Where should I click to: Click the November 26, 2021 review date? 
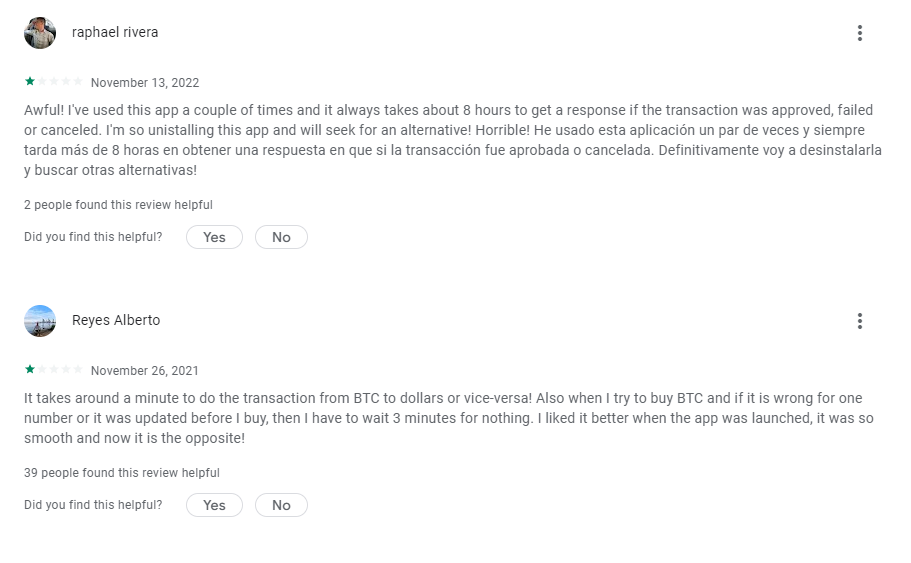coord(145,371)
